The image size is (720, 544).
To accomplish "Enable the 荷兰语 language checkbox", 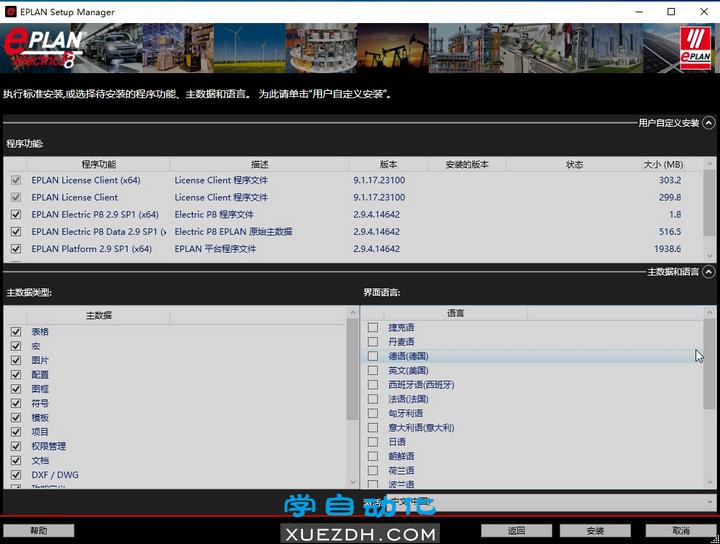I will coord(373,470).
